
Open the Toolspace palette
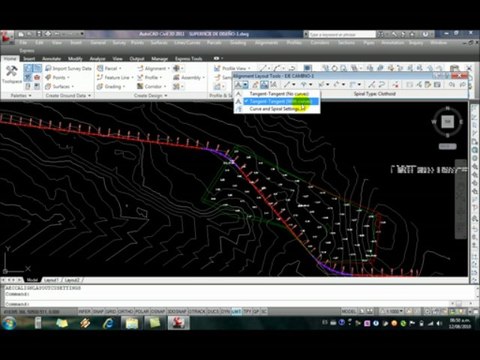coord(12,74)
